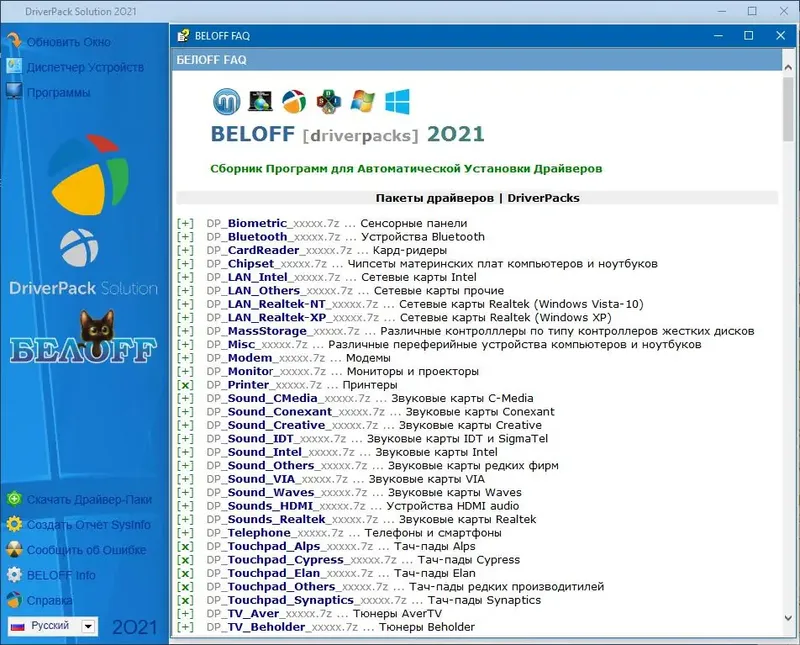This screenshot has height=645, width=800.
Task: Click the laptop globe icon in the FAQ header
Action: pos(260,101)
